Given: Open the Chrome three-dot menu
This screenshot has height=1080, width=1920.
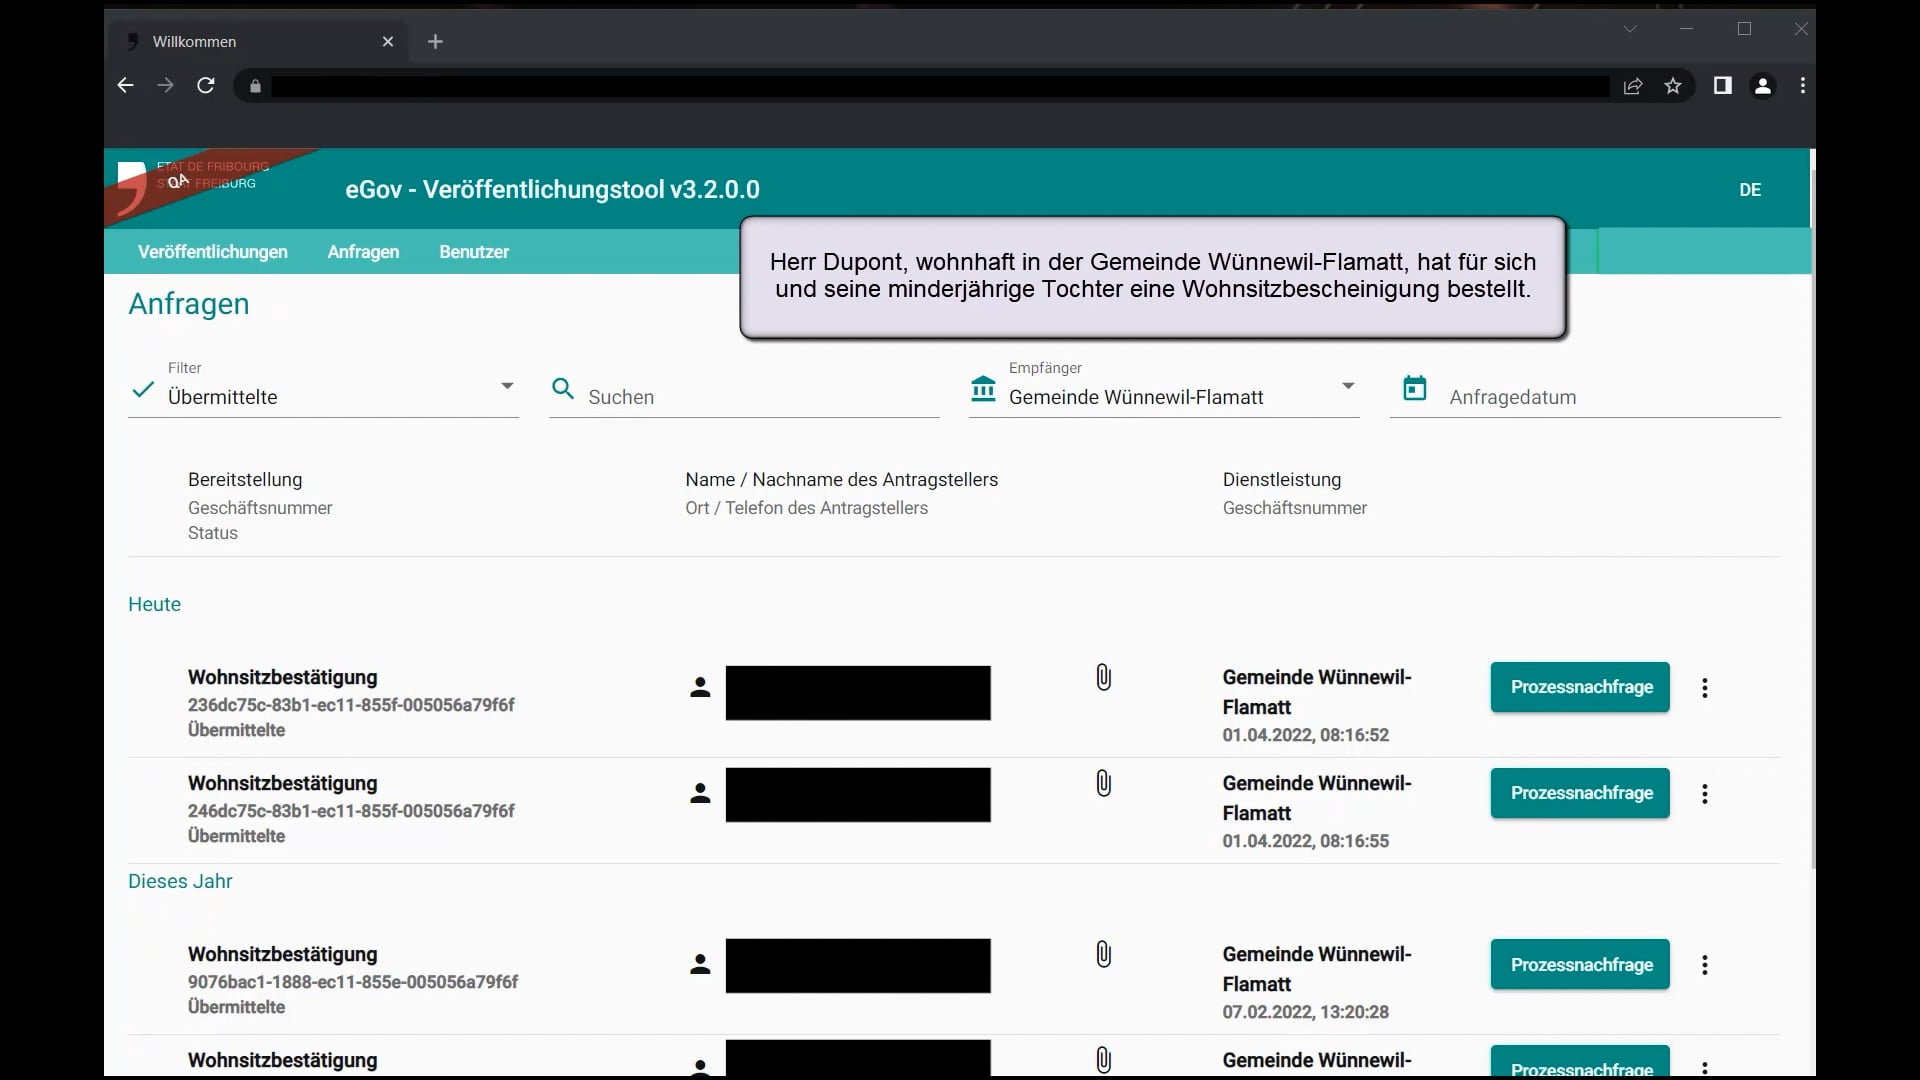Looking at the screenshot, I should tap(1803, 86).
